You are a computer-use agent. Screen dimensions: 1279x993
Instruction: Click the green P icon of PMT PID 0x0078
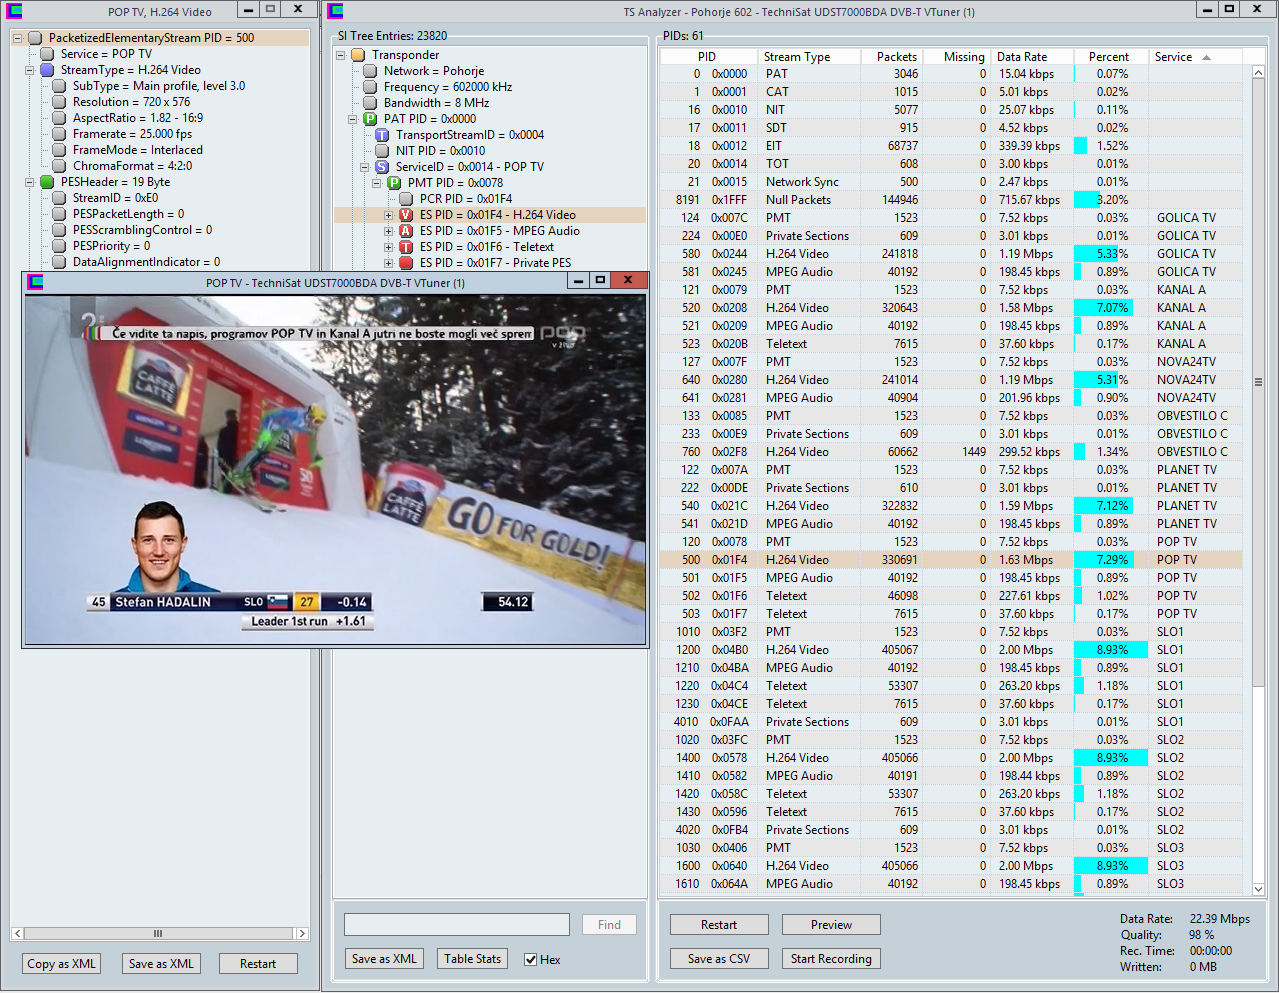[394, 183]
